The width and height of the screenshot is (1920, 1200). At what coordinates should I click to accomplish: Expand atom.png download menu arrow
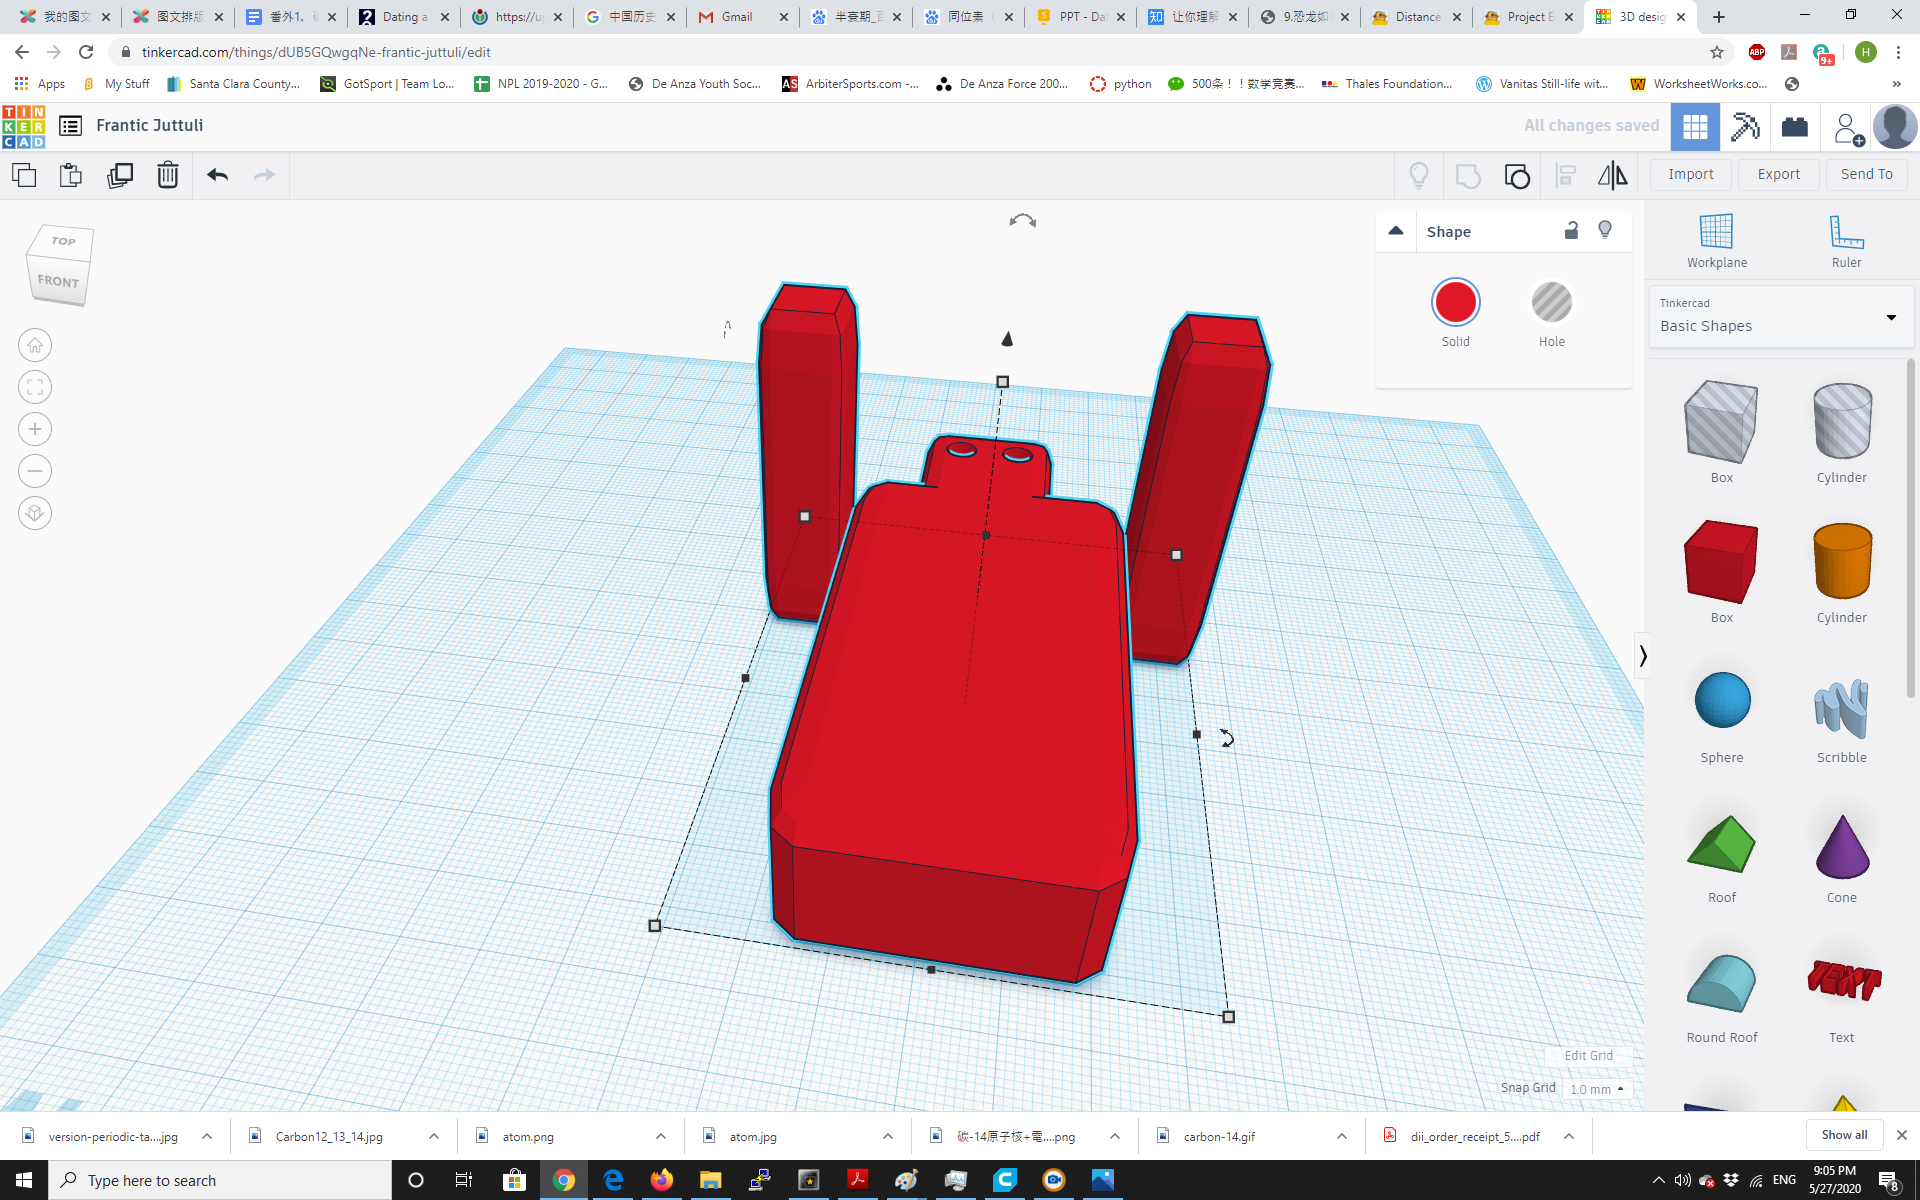tap(661, 1136)
